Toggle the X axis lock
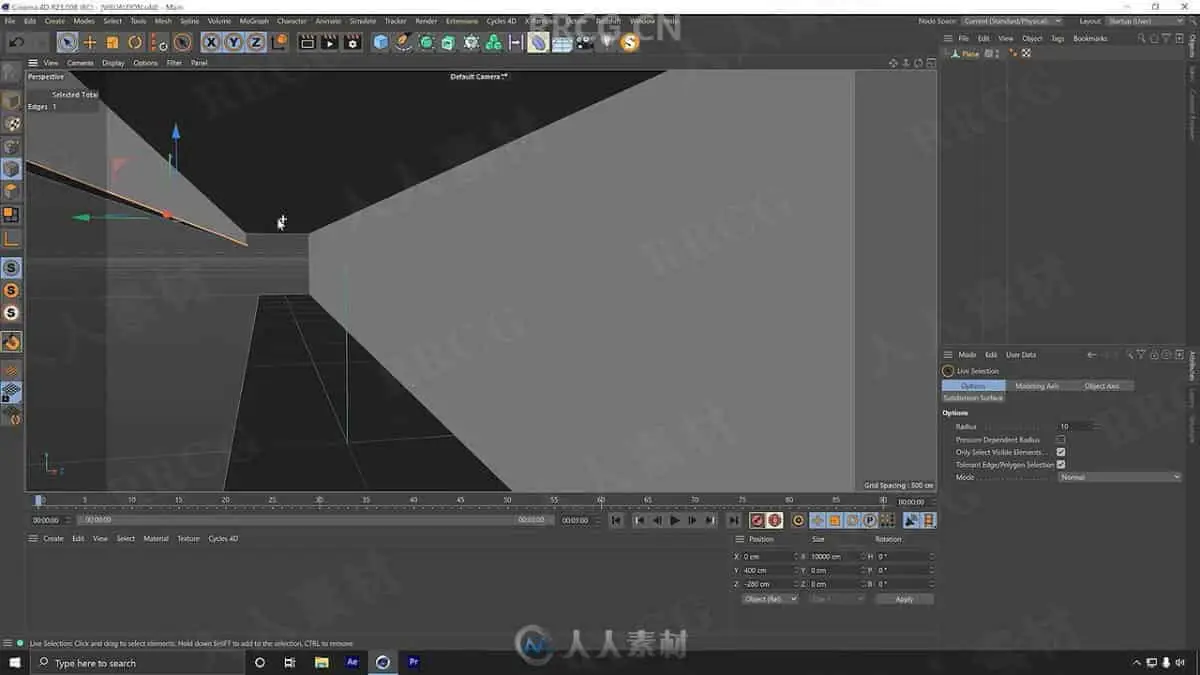 [211, 42]
